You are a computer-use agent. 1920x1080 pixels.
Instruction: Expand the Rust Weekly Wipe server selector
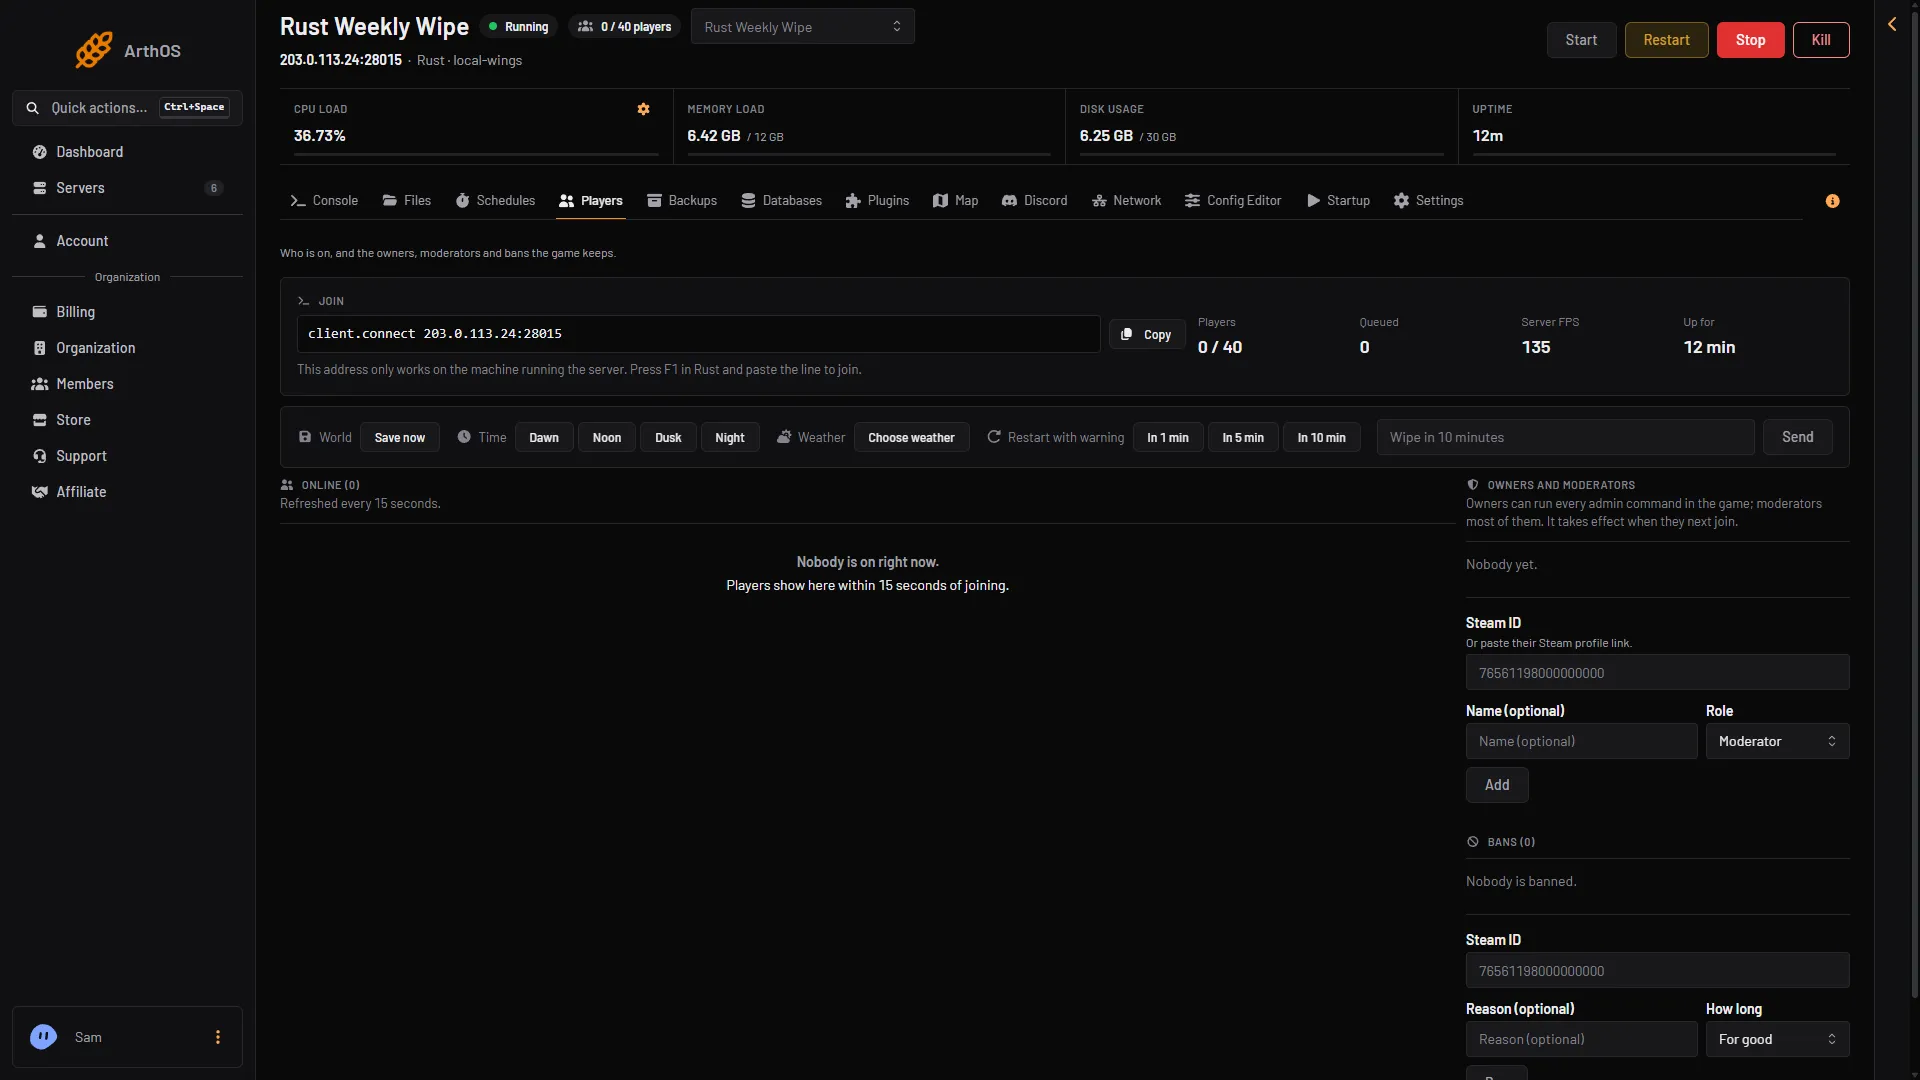click(x=802, y=27)
